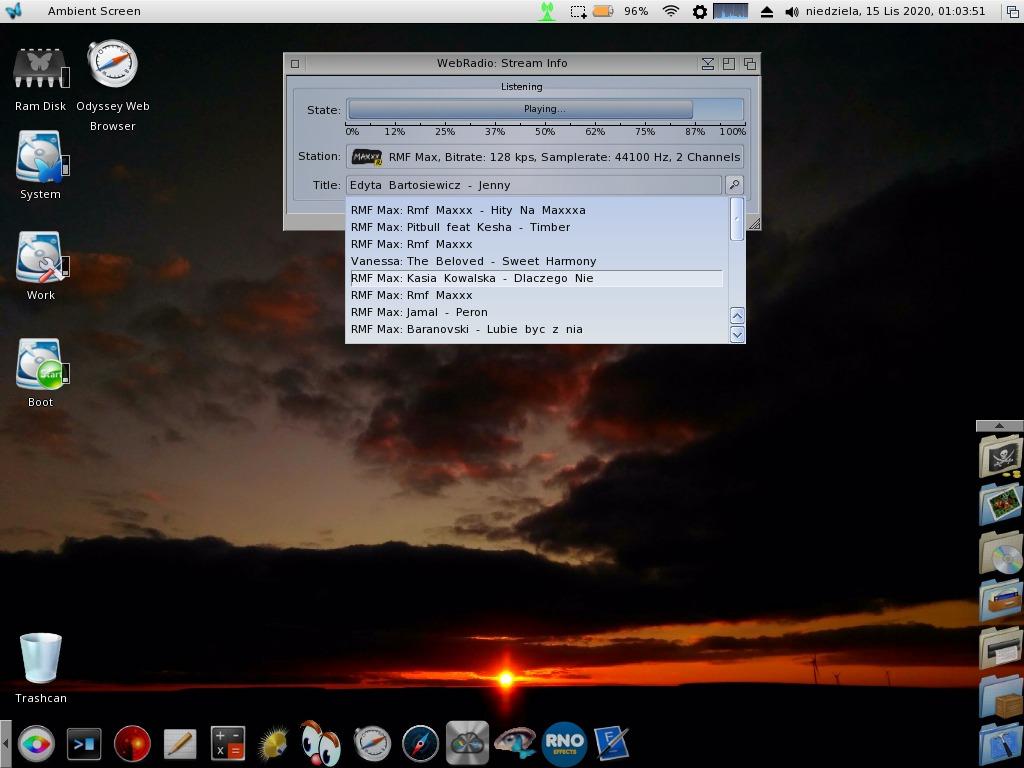
Task: Collapse the side panel with up arrow
Action: click(999, 426)
